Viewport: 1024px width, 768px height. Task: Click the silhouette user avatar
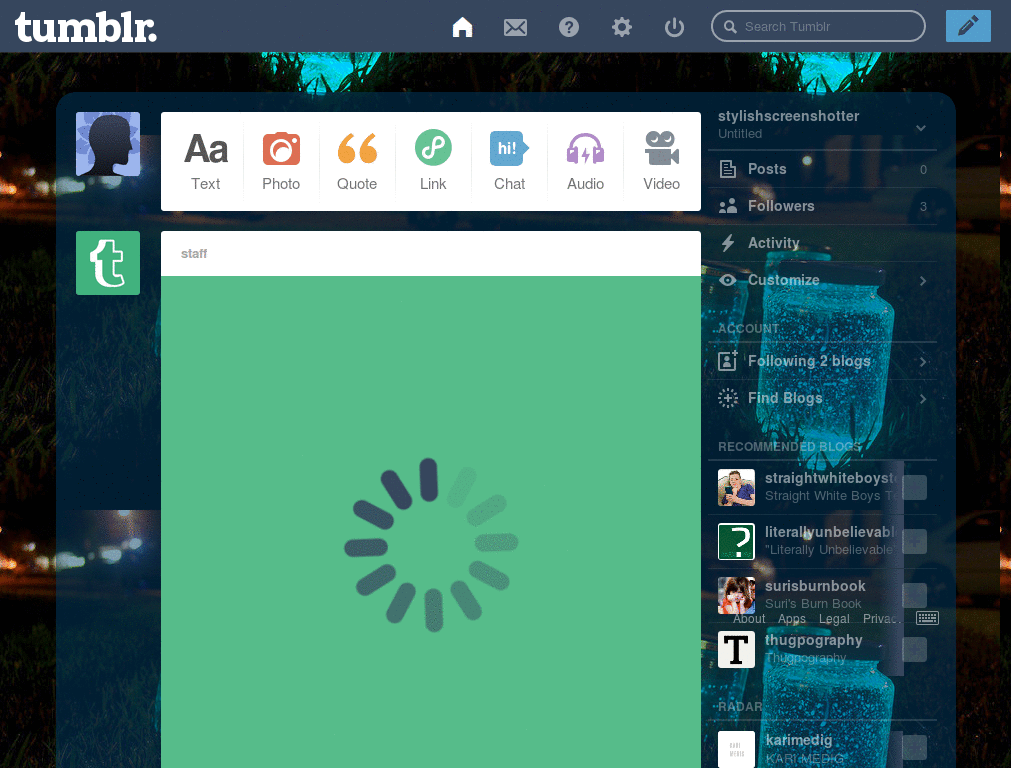[x=108, y=144]
